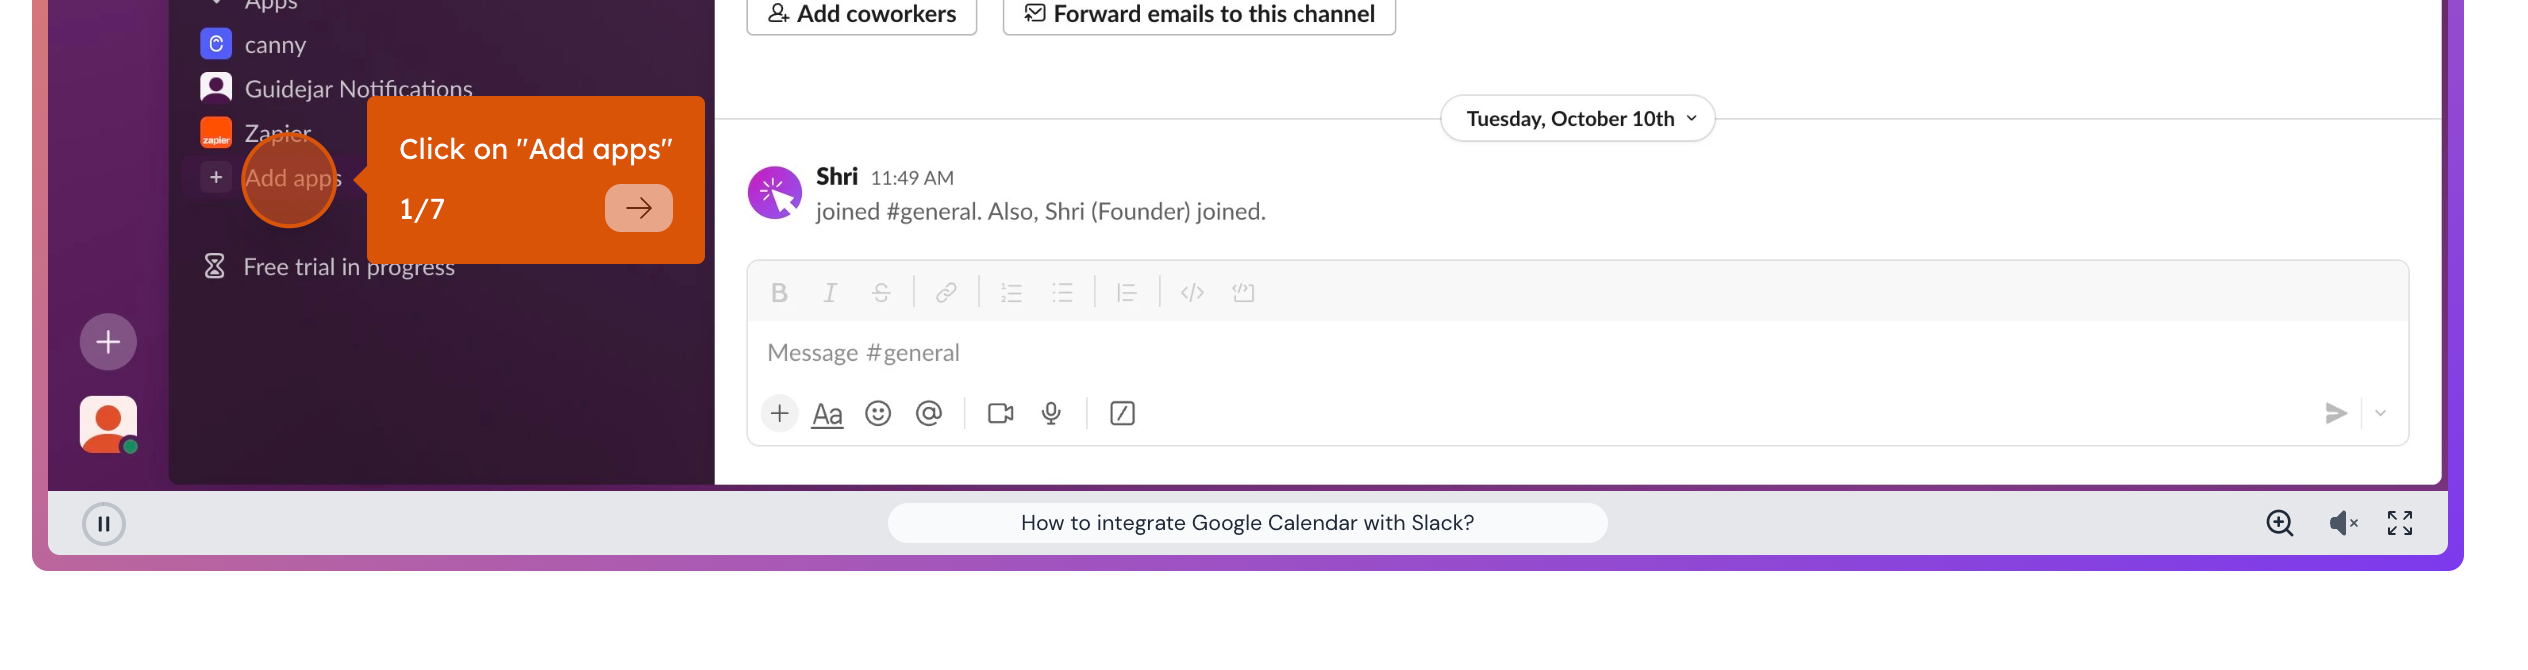Viewport: 2528px width, 670px height.
Task: Click Add coworkers button
Action: tap(862, 14)
